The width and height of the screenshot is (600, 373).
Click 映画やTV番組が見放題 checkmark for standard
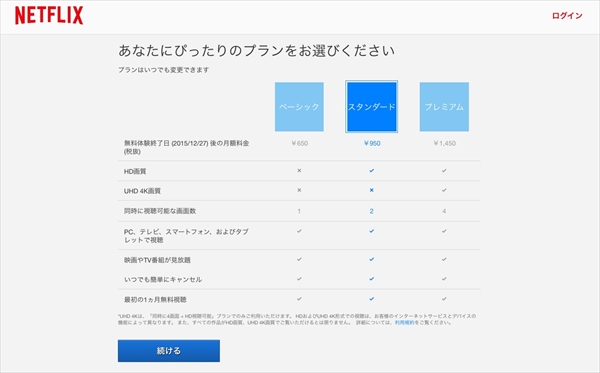point(372,259)
